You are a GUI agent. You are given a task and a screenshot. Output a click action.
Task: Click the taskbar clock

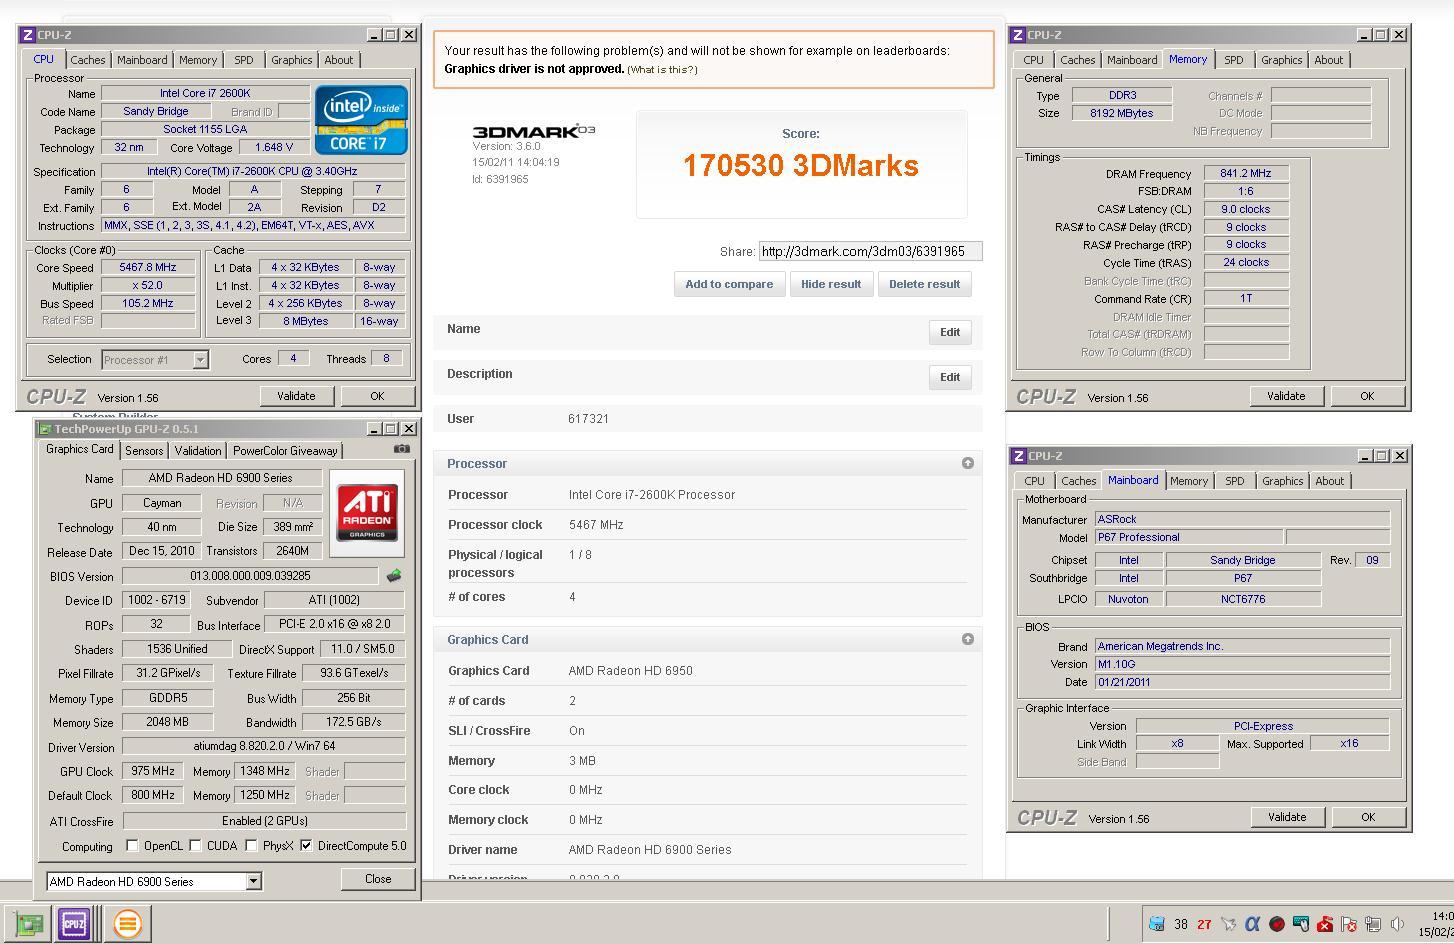[1438, 924]
